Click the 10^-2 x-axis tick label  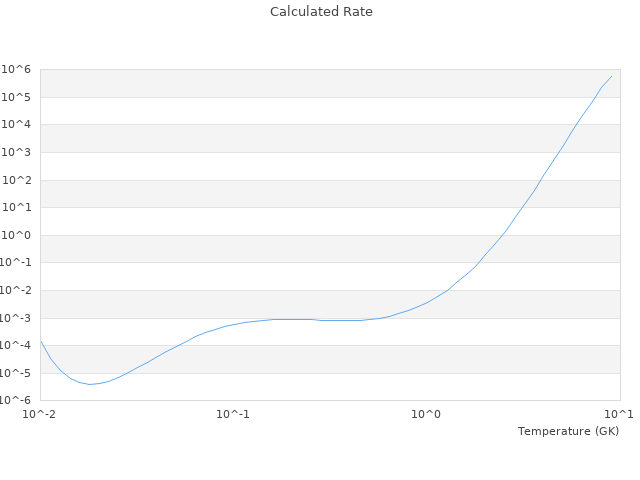(40, 413)
